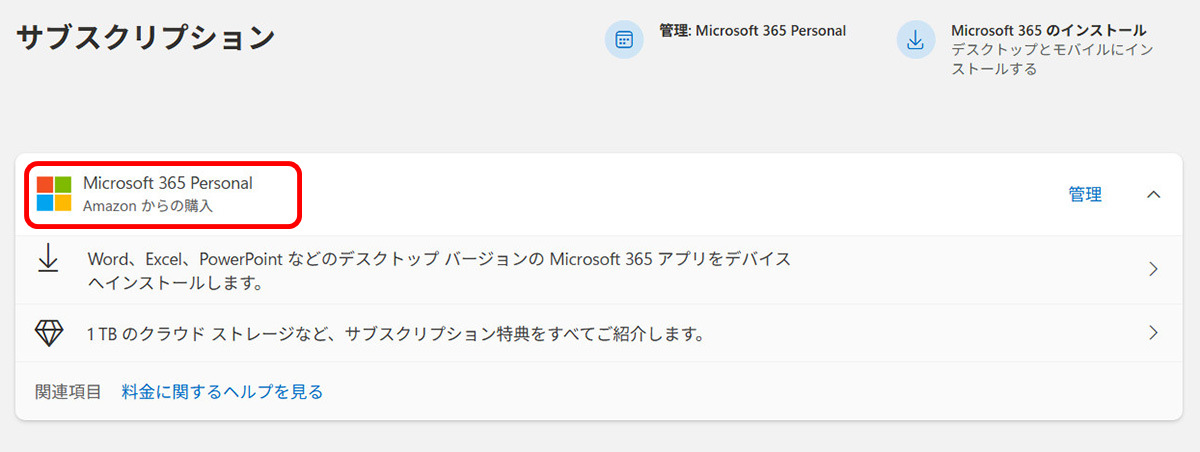Select the デスクトップとモバイルにインストールする description text
The image size is (1200, 452).
1053,59
